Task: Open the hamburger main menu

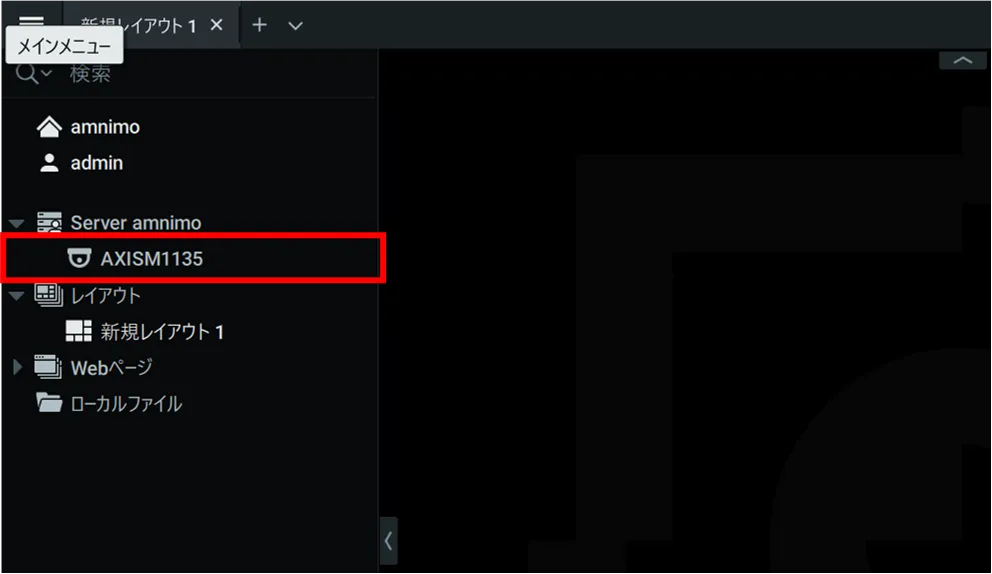Action: point(31,21)
